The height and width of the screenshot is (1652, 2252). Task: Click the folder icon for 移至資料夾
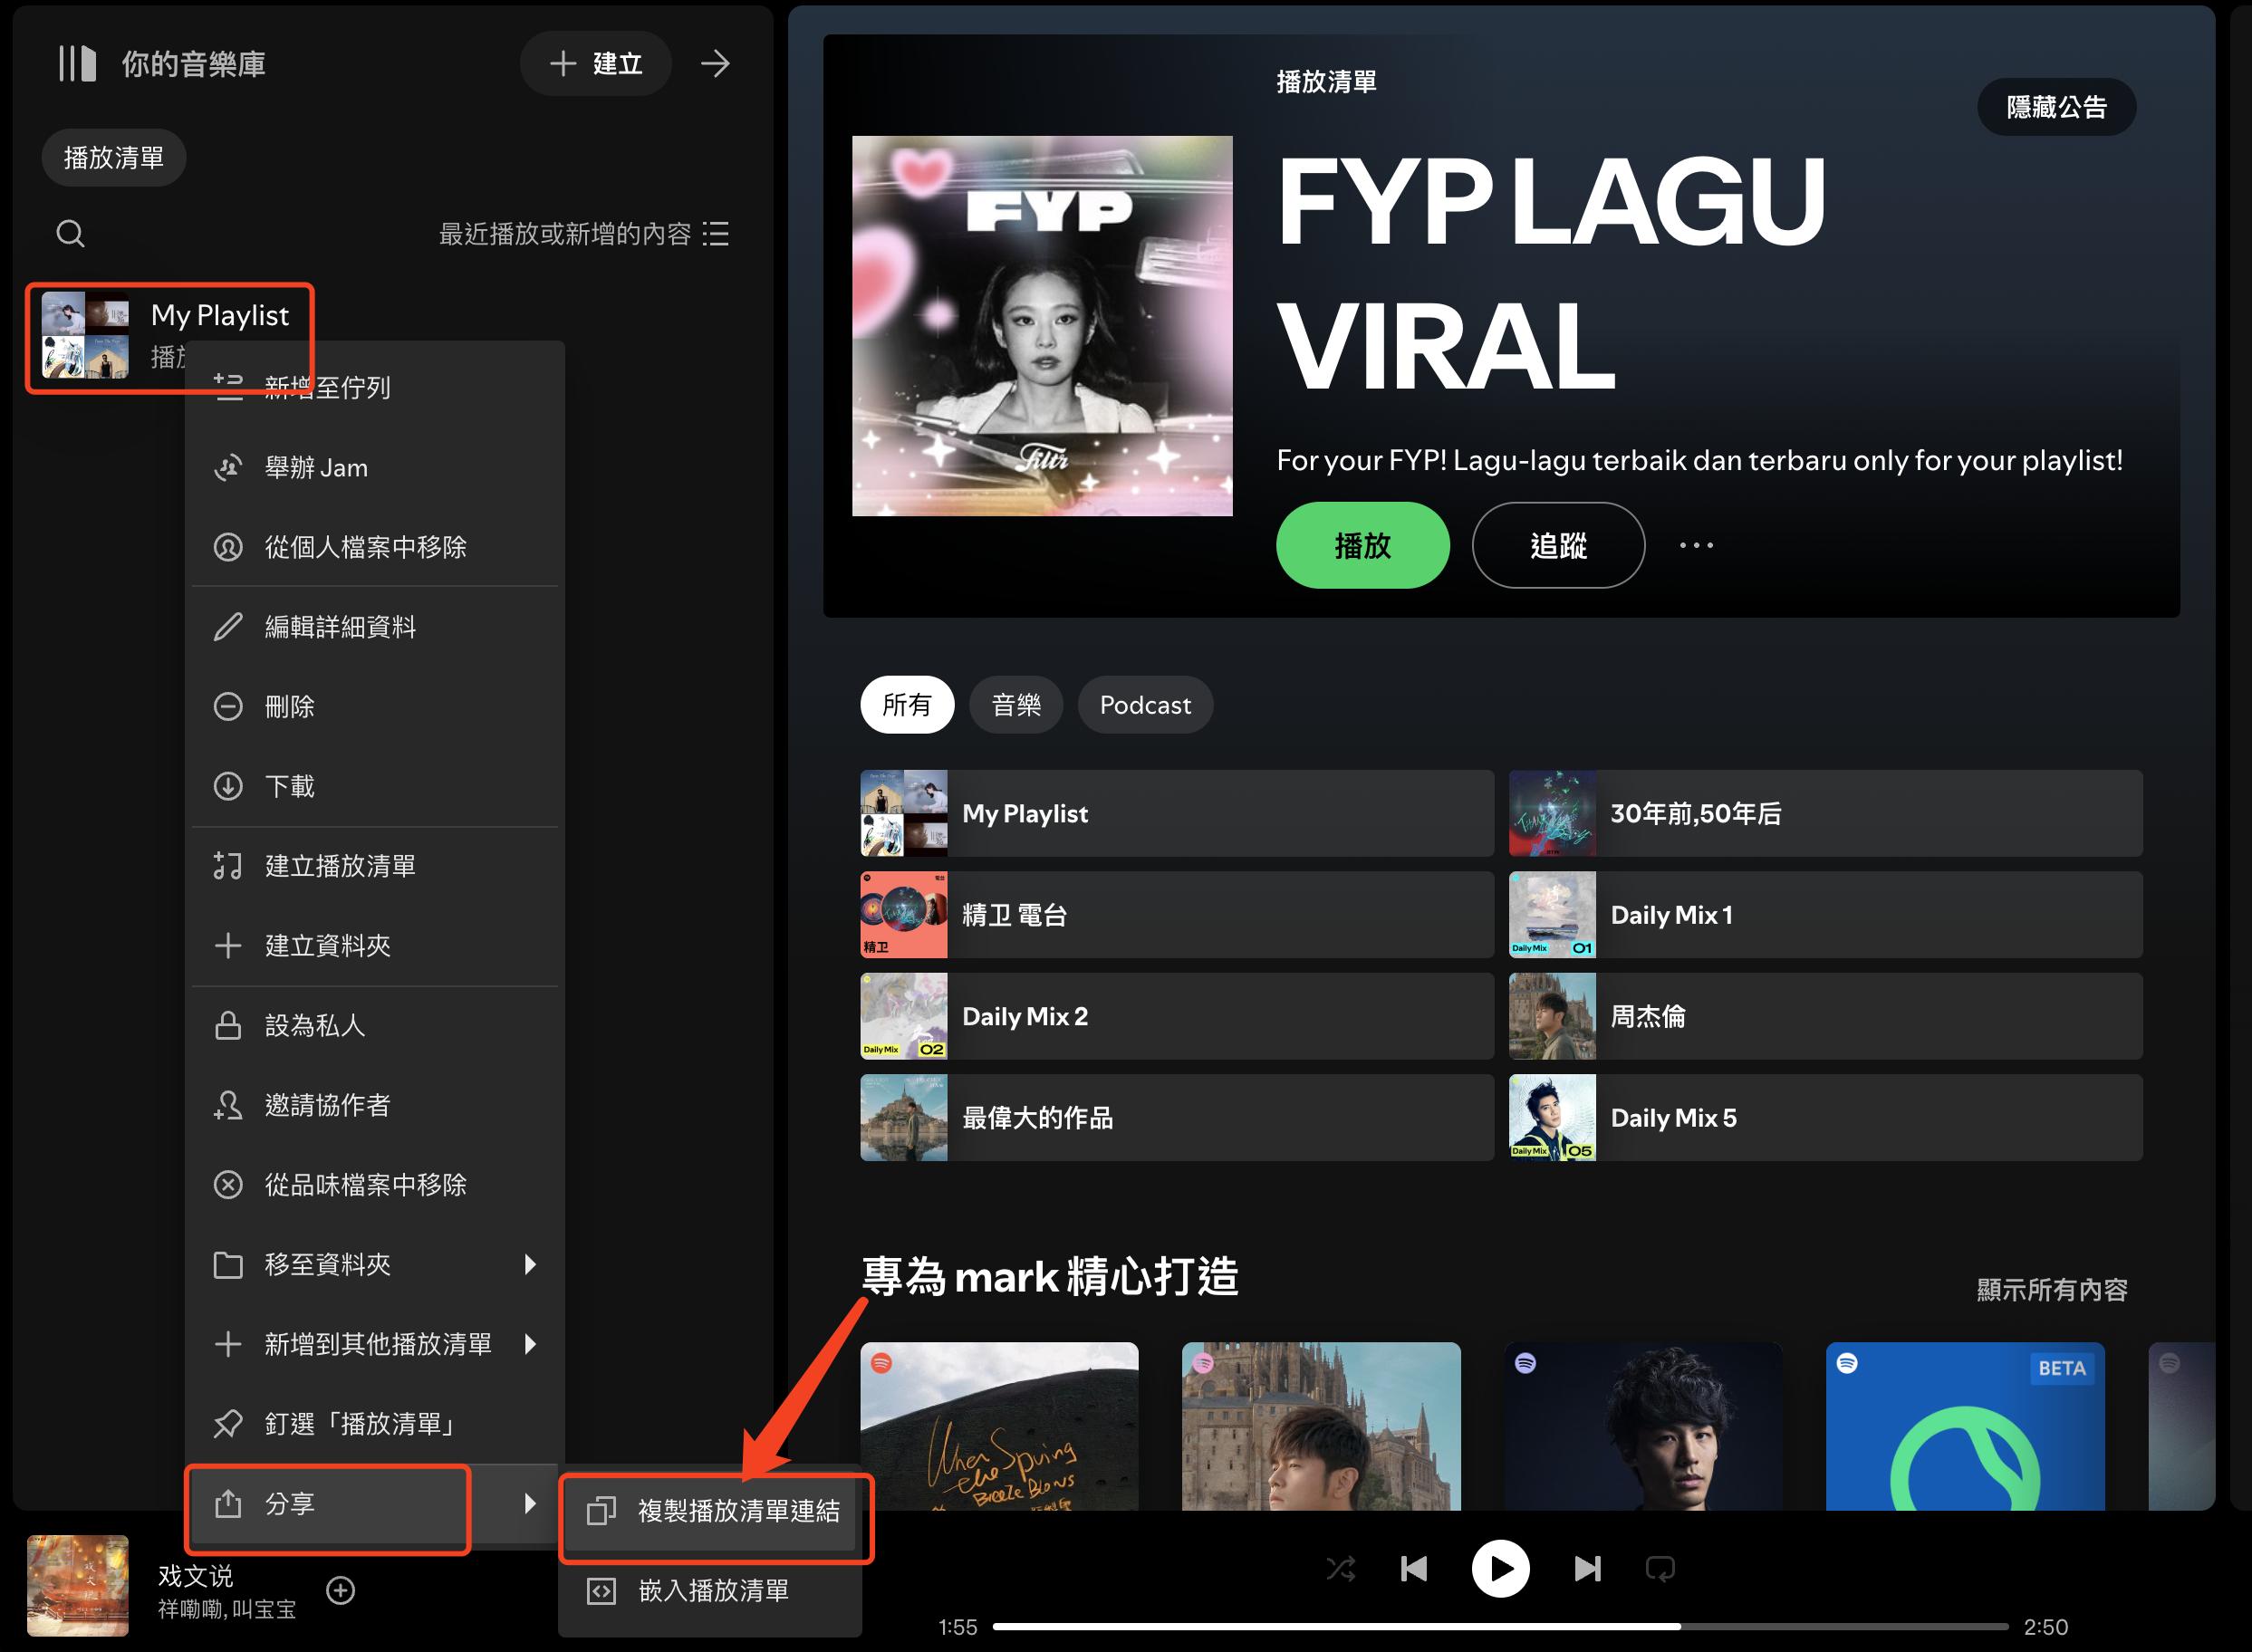tap(228, 1265)
